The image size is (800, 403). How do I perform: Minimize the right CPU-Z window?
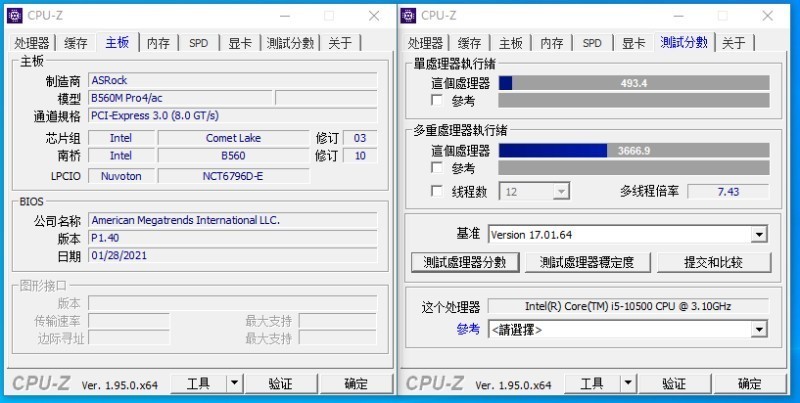tap(679, 16)
